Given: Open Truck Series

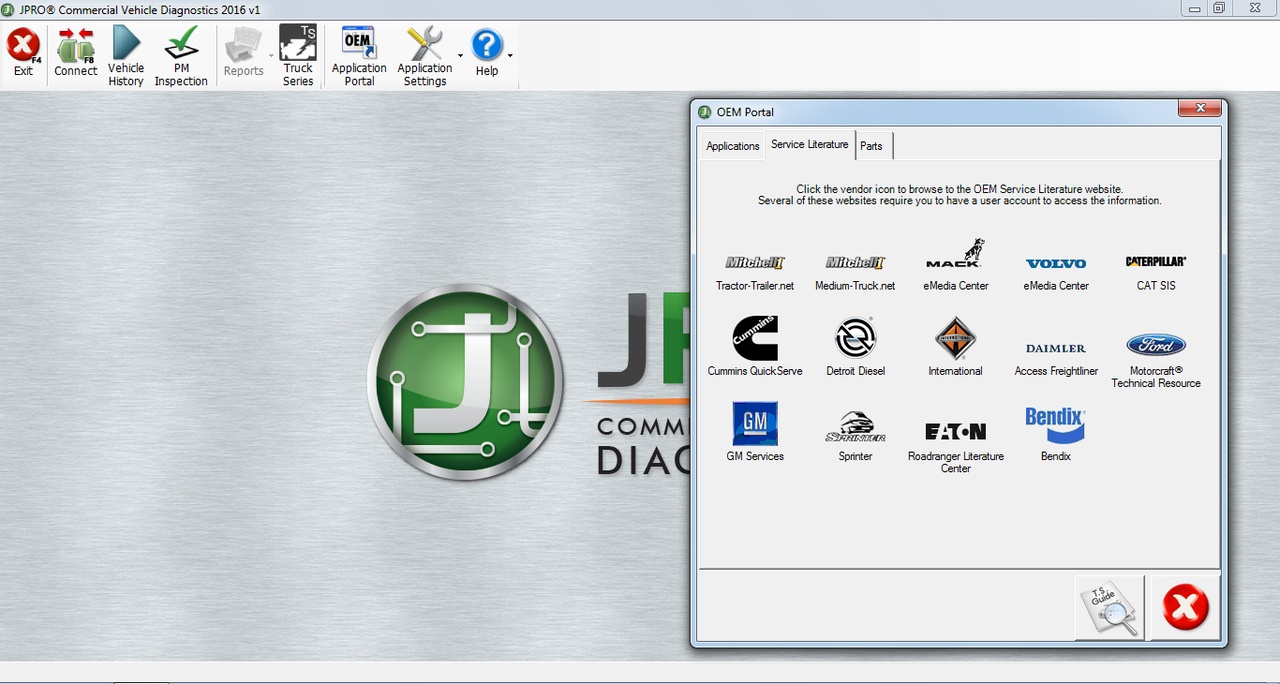Looking at the screenshot, I should point(298,56).
